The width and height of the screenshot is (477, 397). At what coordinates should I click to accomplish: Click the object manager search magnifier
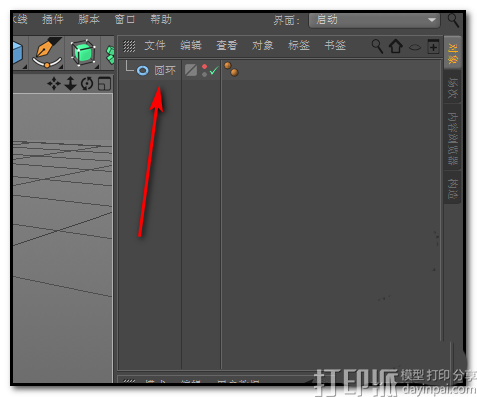[377, 46]
